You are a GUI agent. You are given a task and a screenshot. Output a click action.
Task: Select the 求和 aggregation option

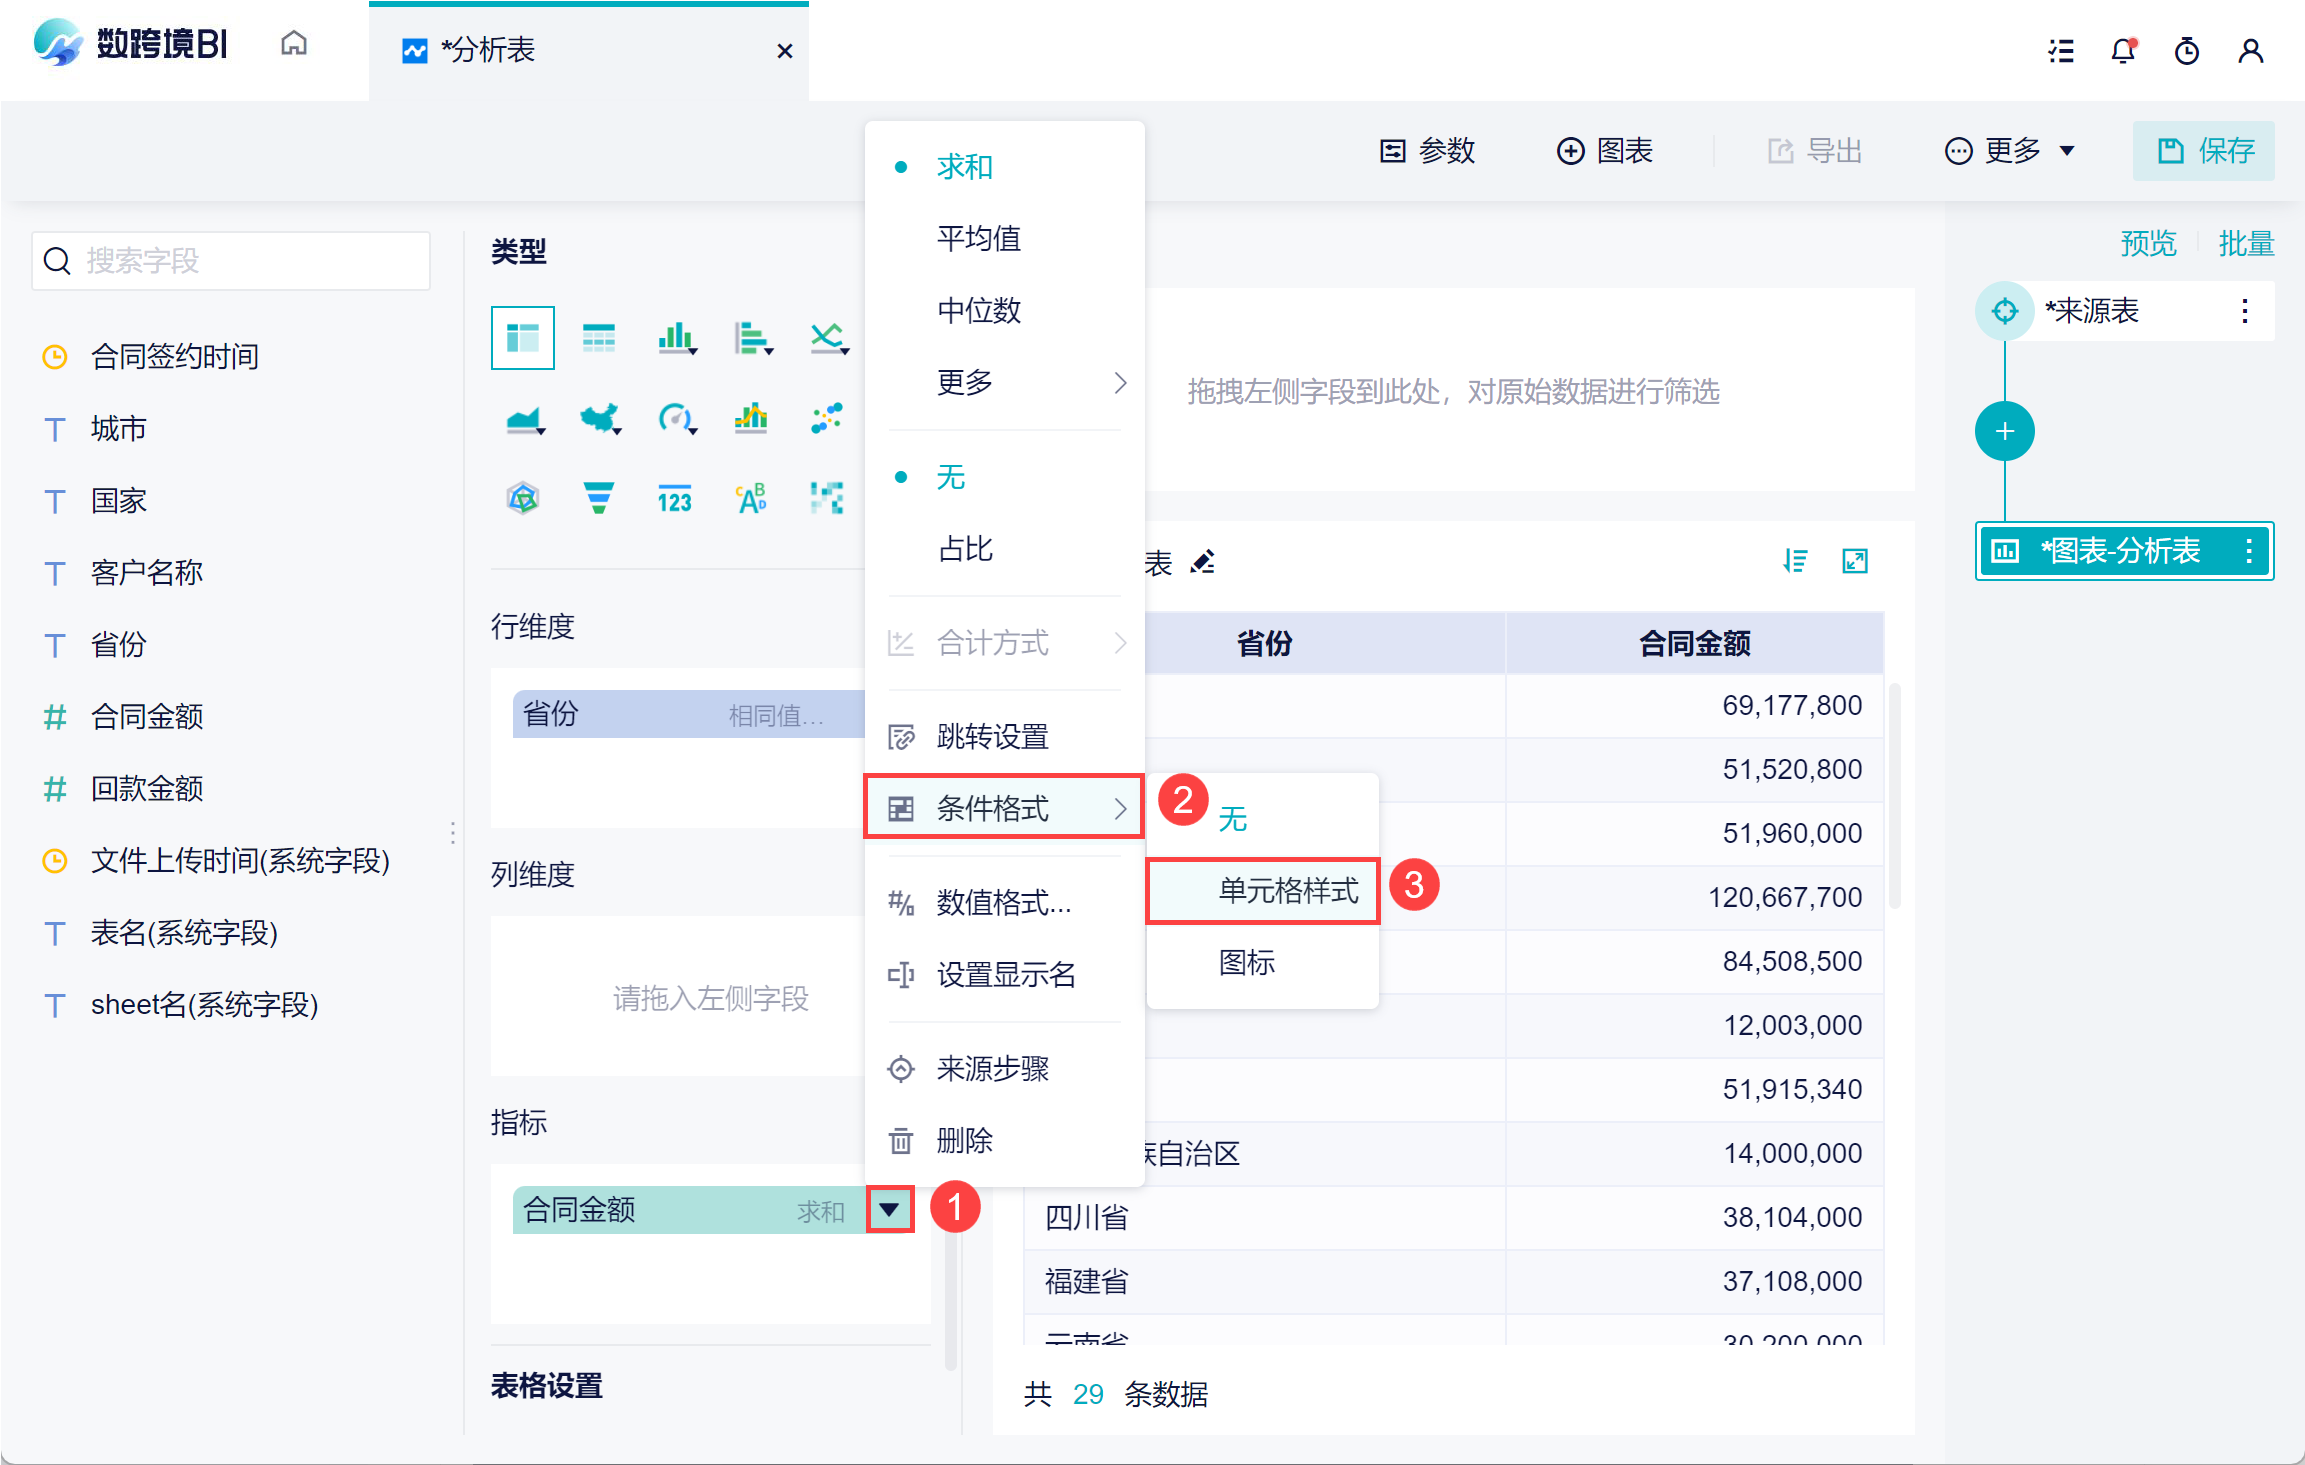[x=964, y=167]
